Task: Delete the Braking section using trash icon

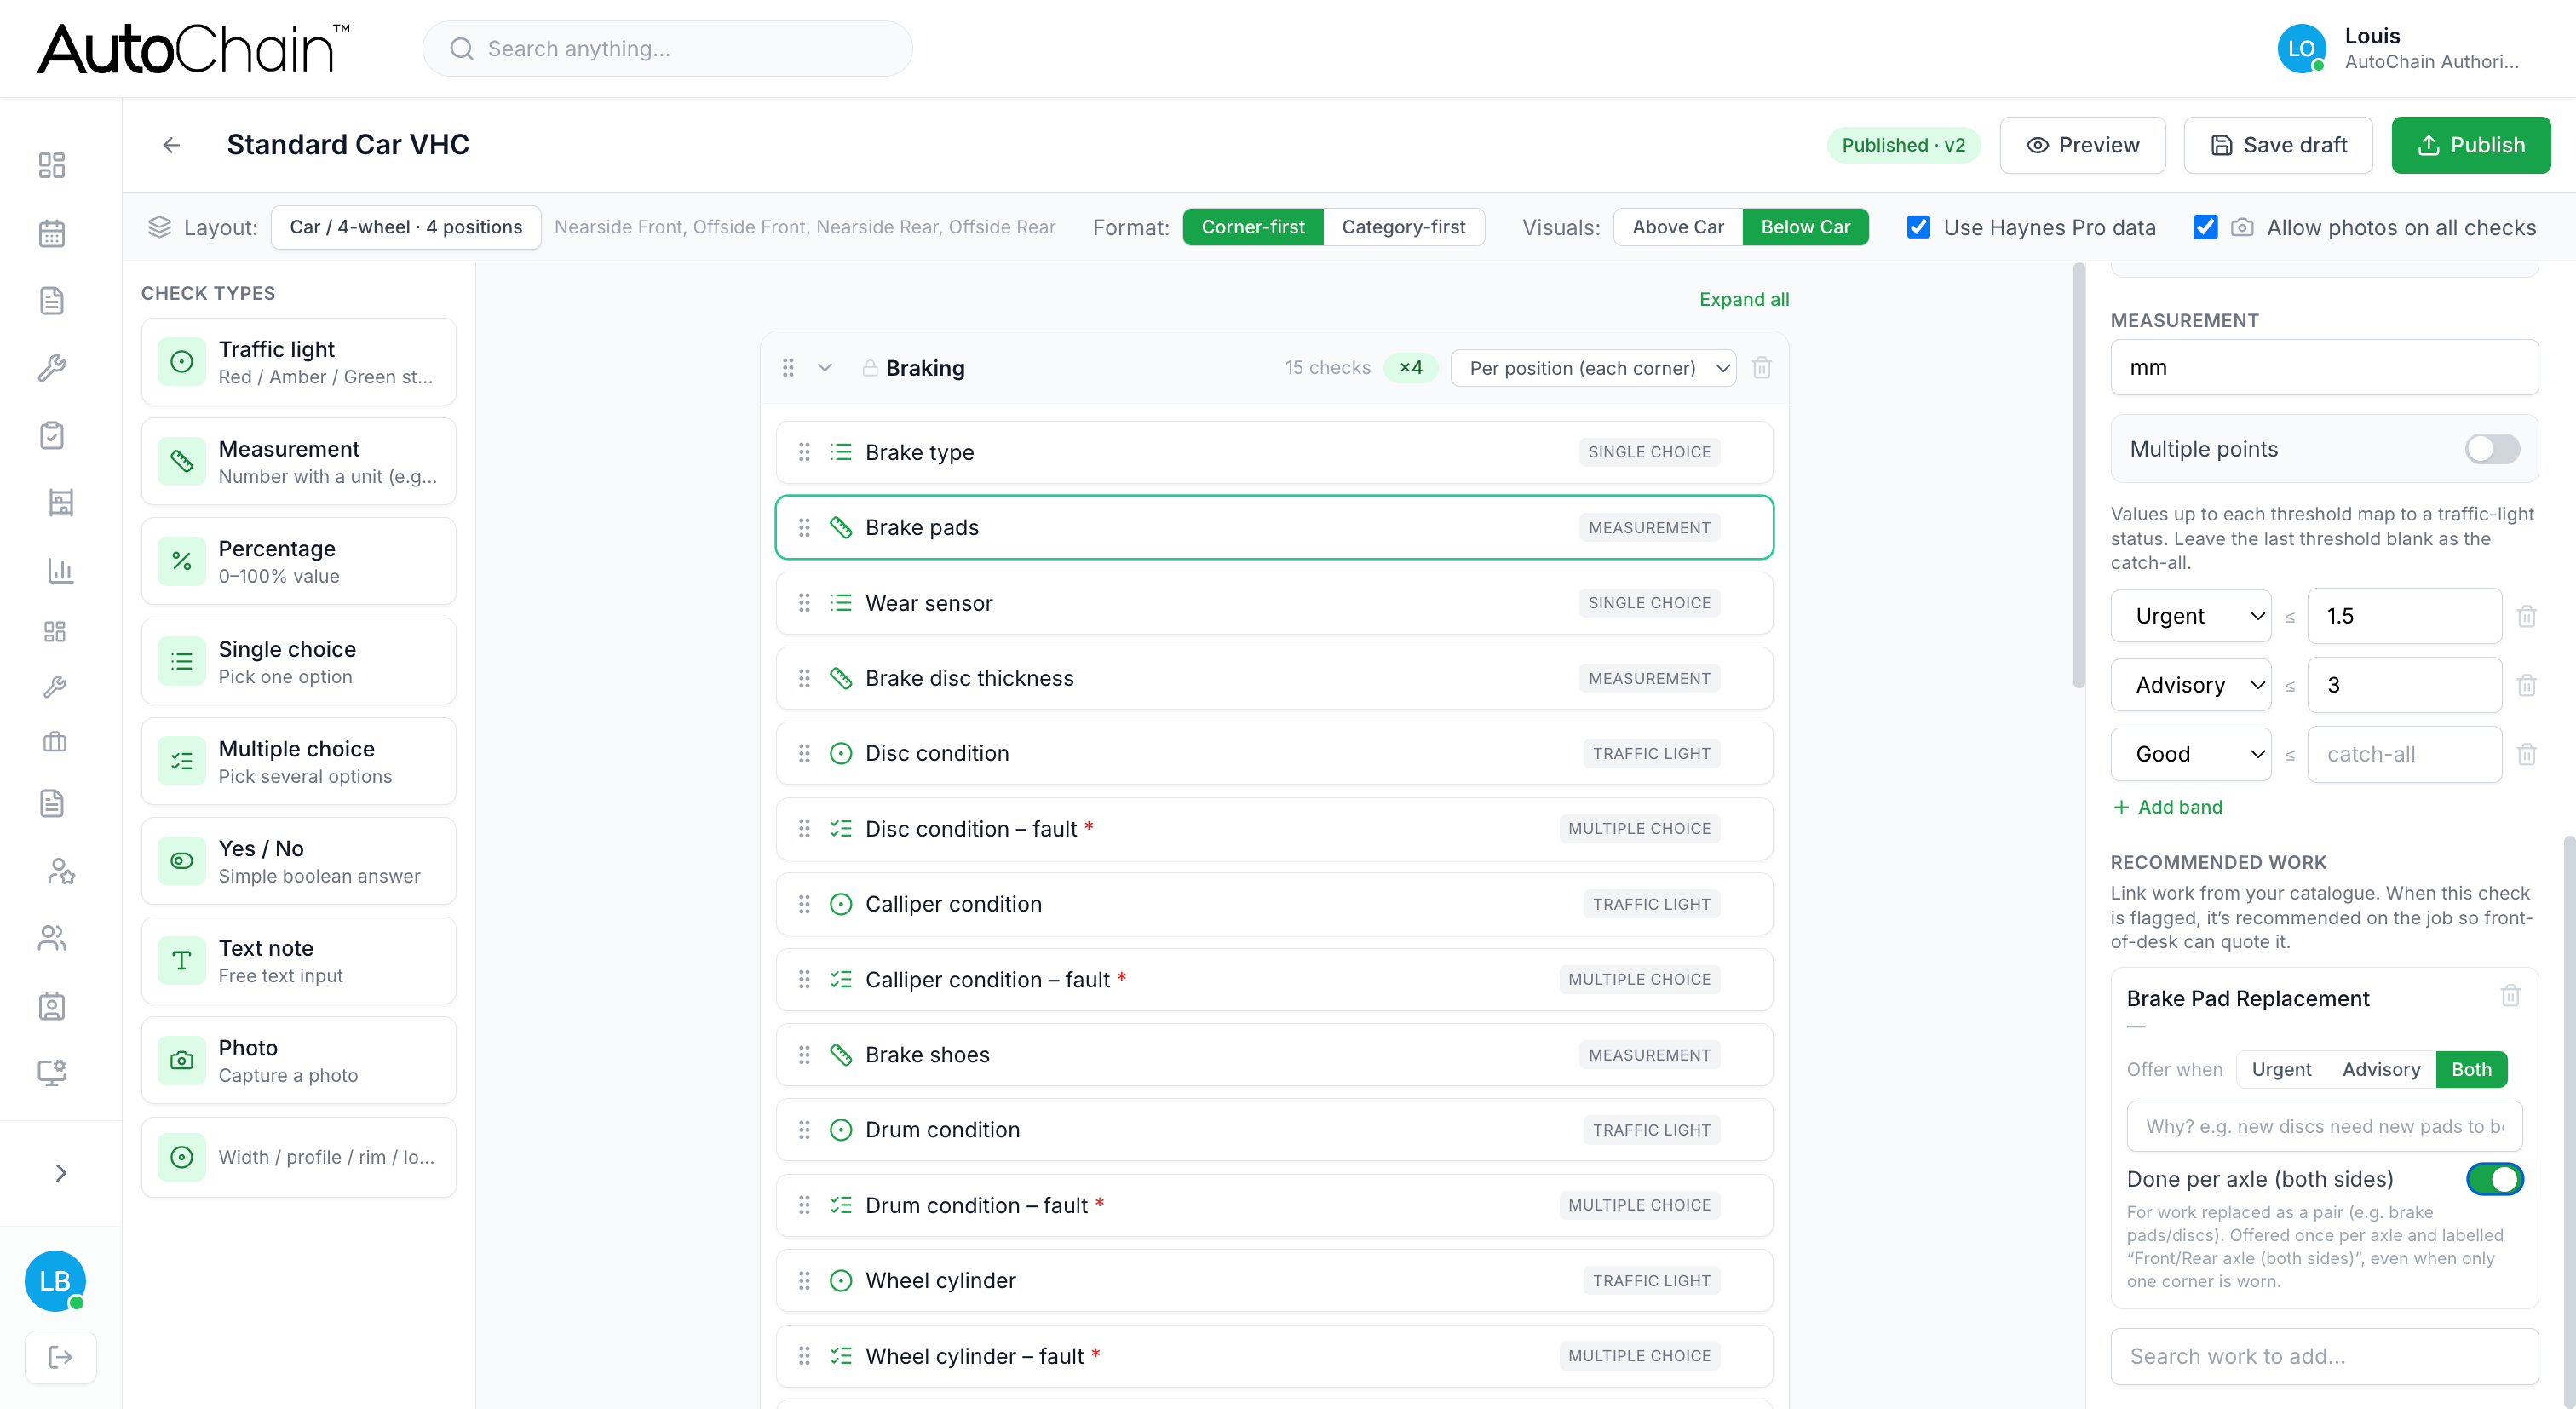Action: coord(1762,368)
